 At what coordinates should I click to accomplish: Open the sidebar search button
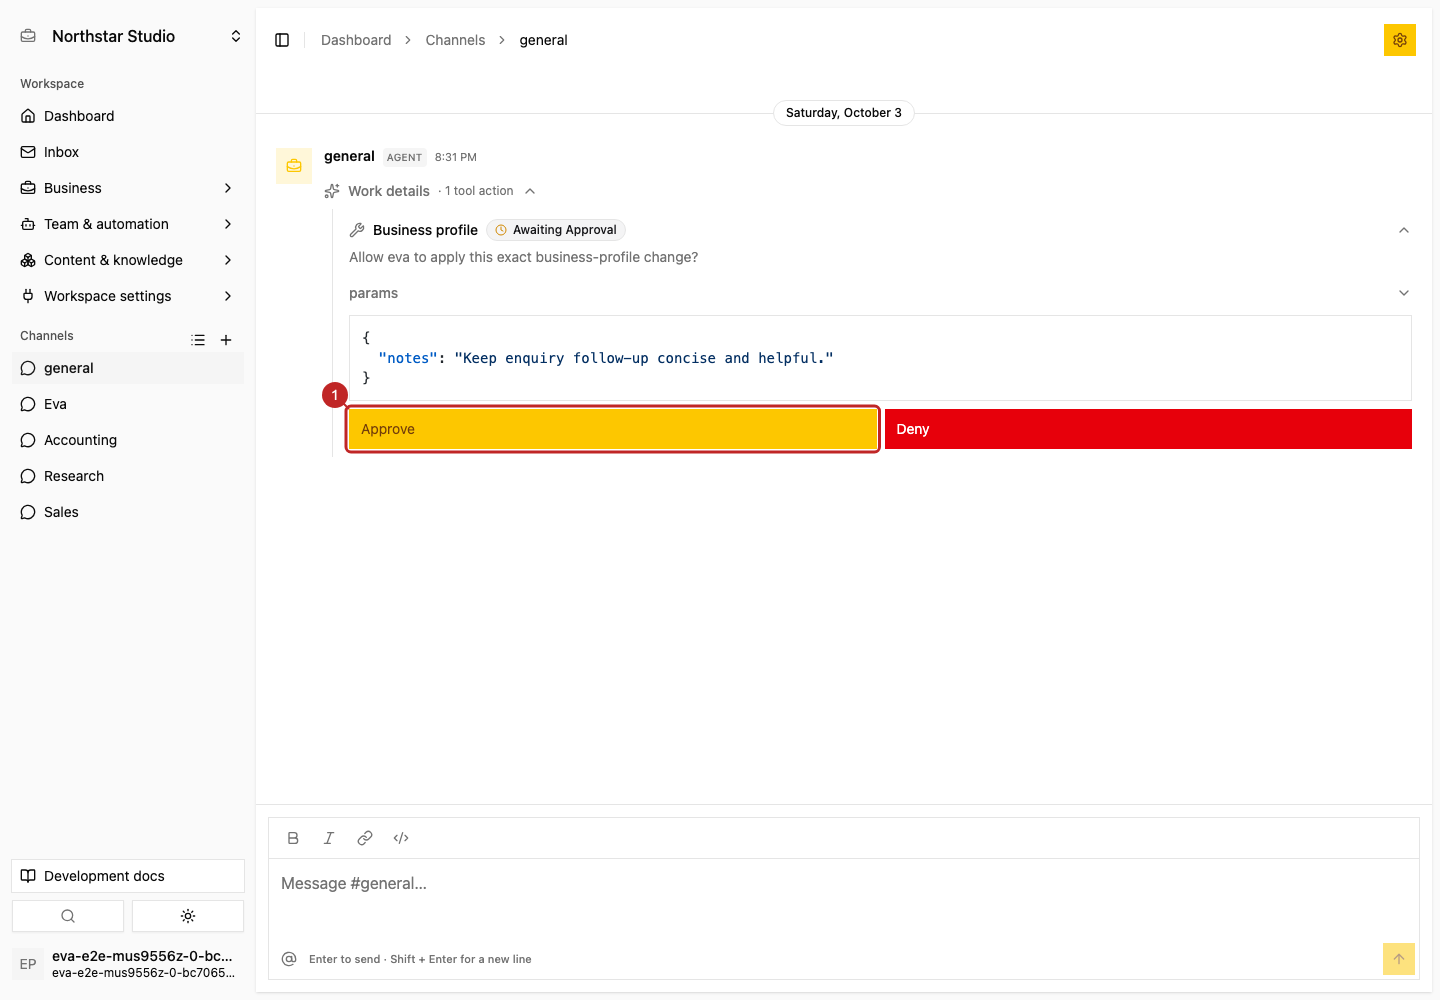pyautogui.click(x=68, y=916)
